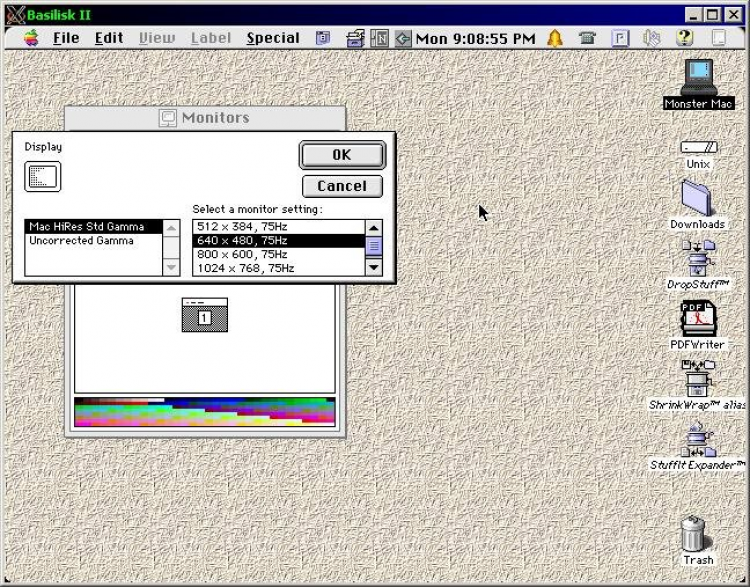
Task: Open the Special menu
Action: pos(273,38)
